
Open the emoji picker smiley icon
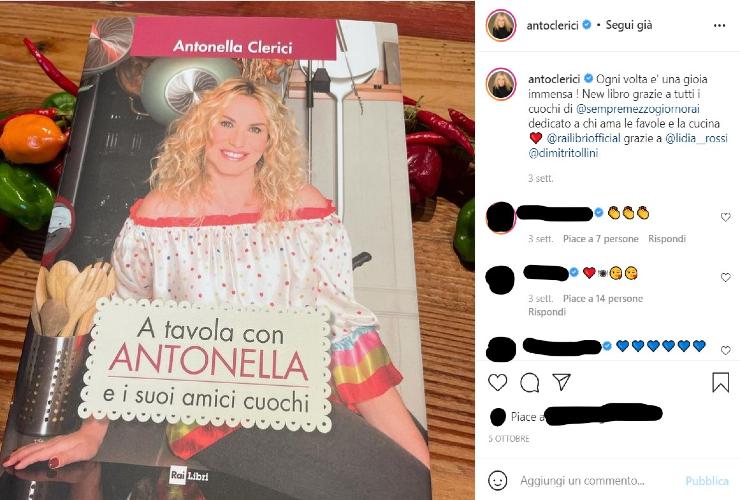pos(497,481)
